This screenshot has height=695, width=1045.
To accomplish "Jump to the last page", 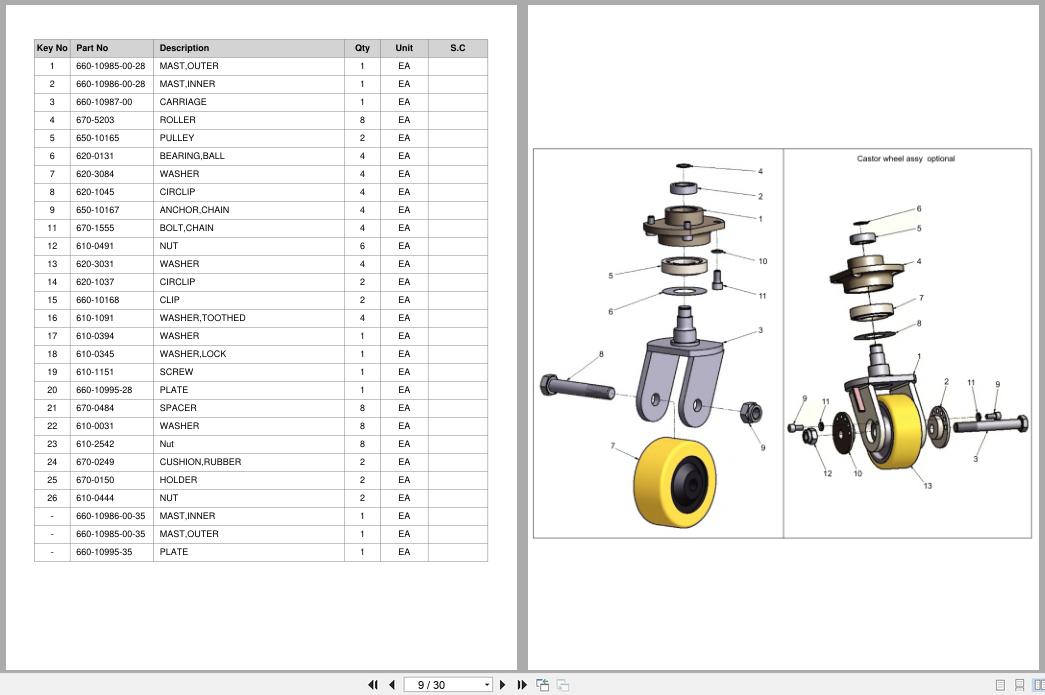I will [522, 684].
